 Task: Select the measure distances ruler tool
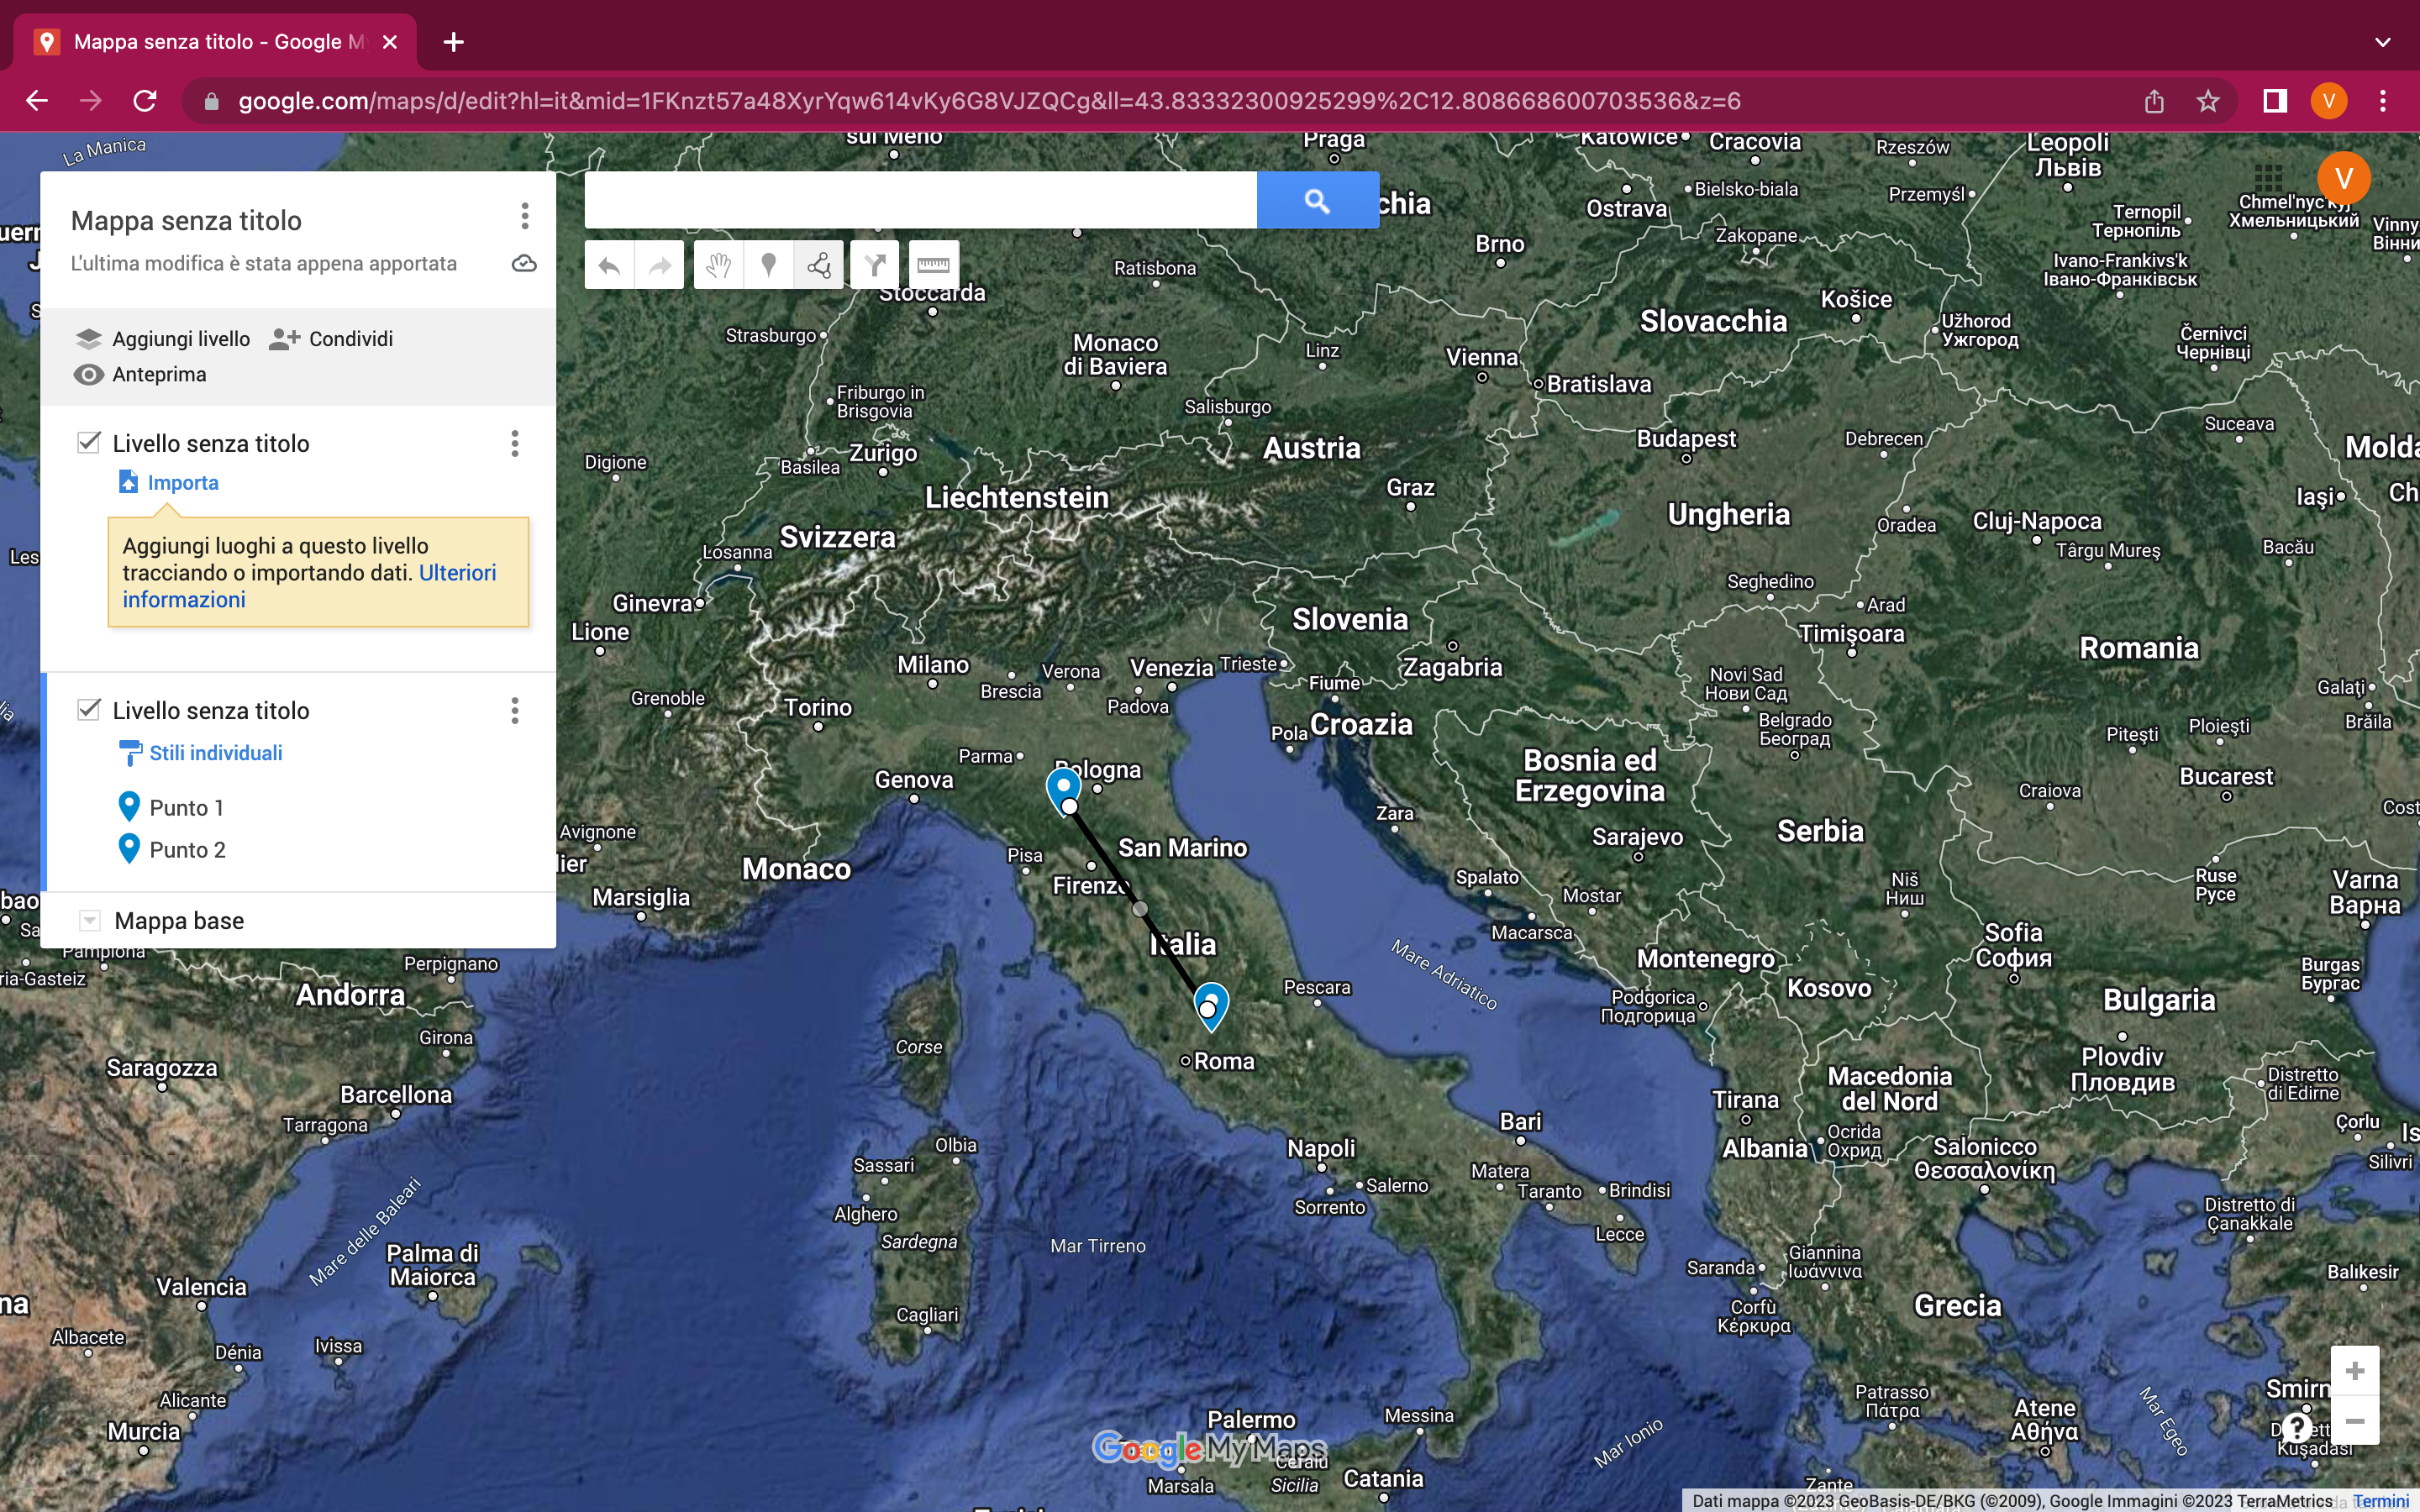click(933, 265)
